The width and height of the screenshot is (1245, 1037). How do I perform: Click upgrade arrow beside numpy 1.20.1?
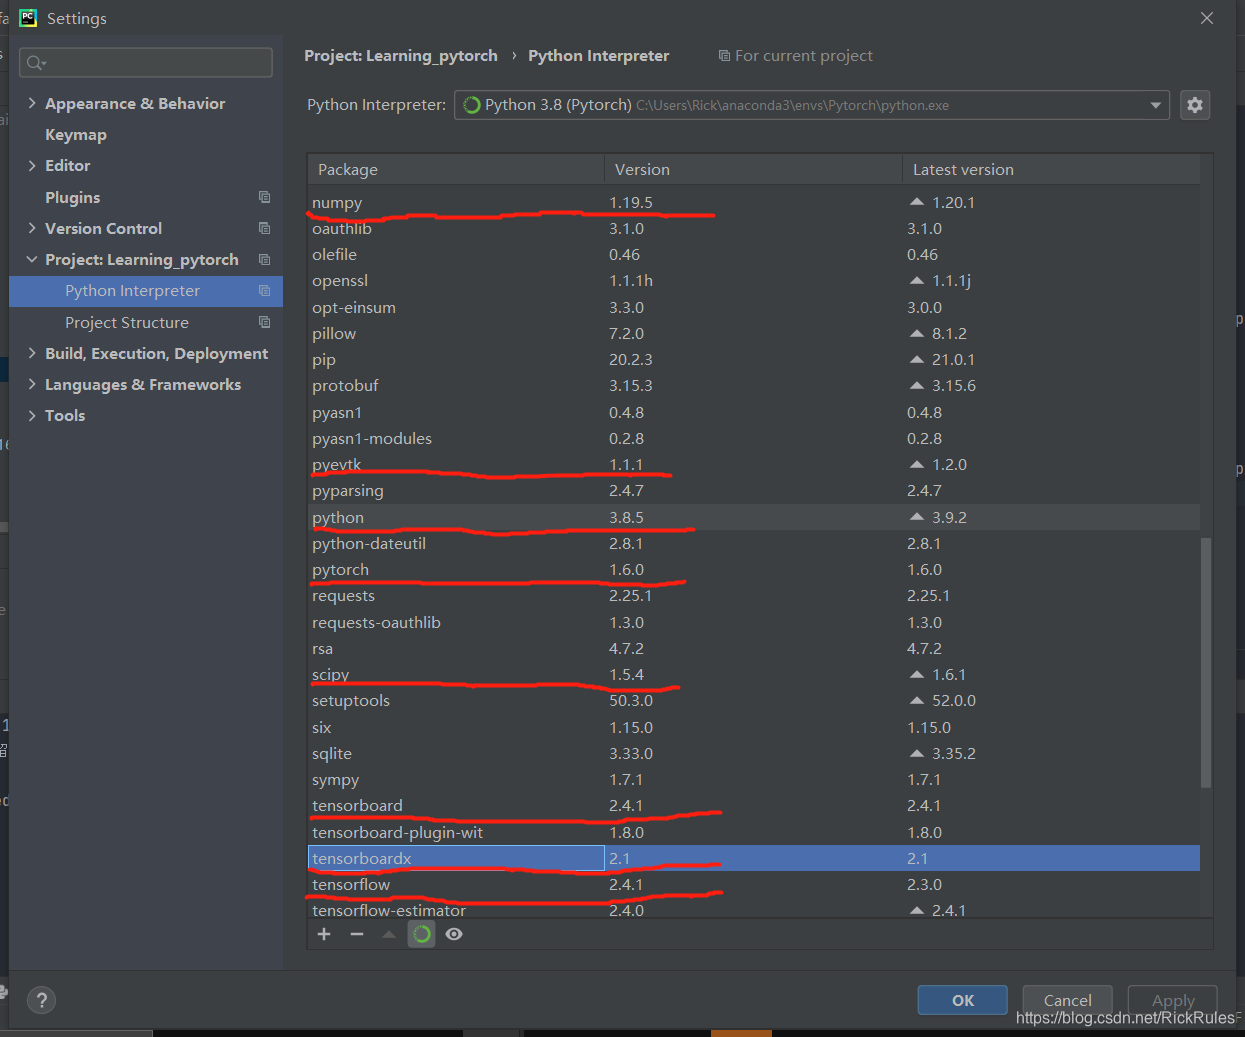(x=916, y=202)
